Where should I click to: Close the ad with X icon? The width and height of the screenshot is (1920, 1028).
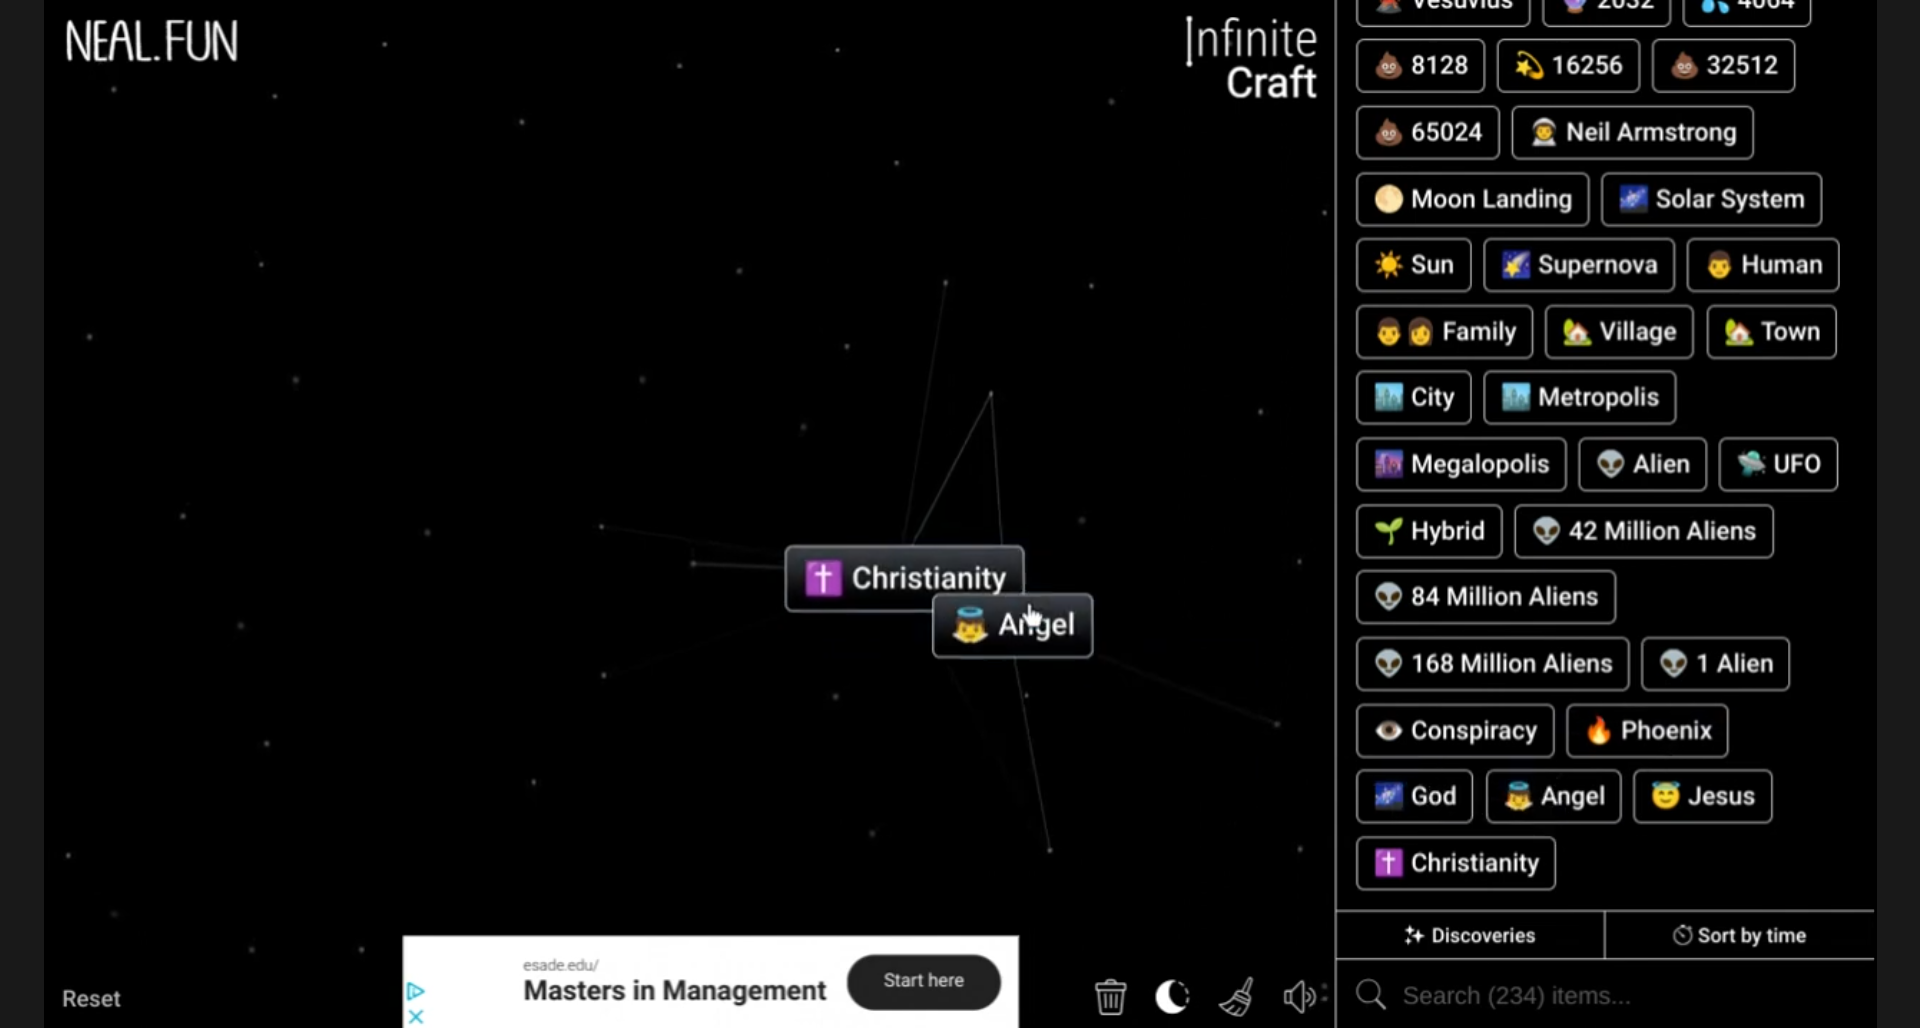point(417,1017)
